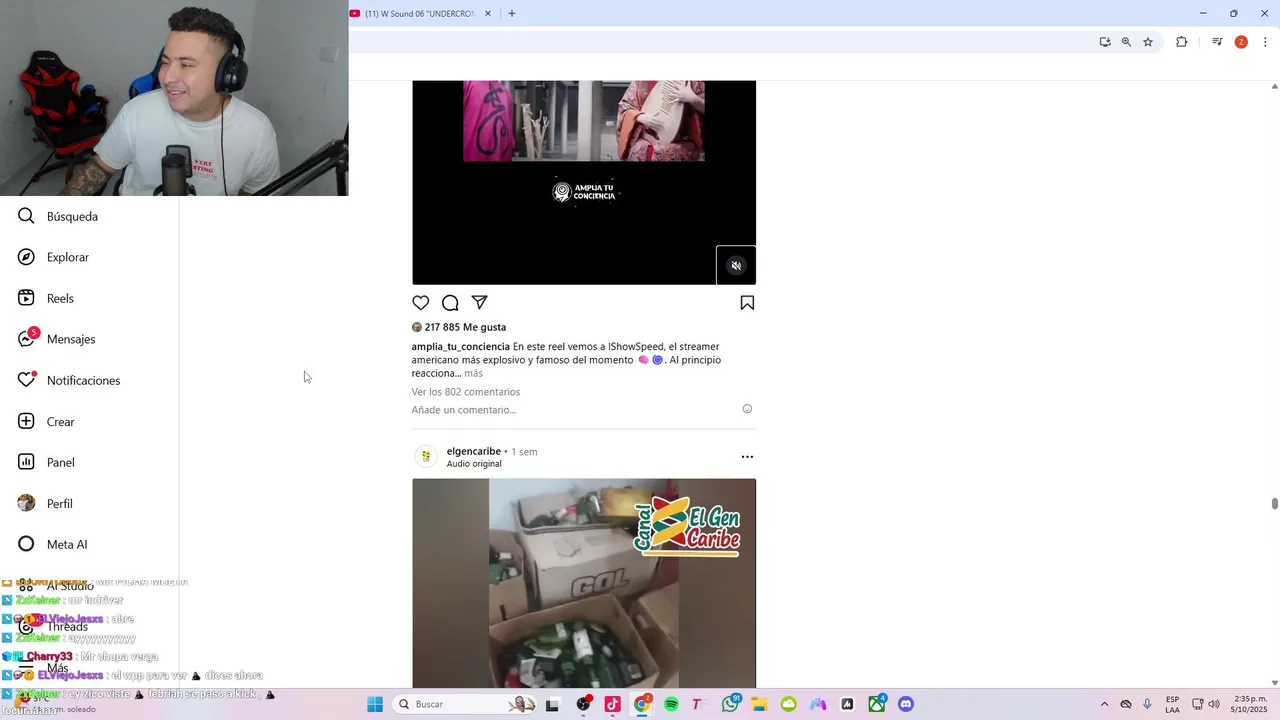Click the microphone tray icon

pyautogui.click(x=1147, y=704)
